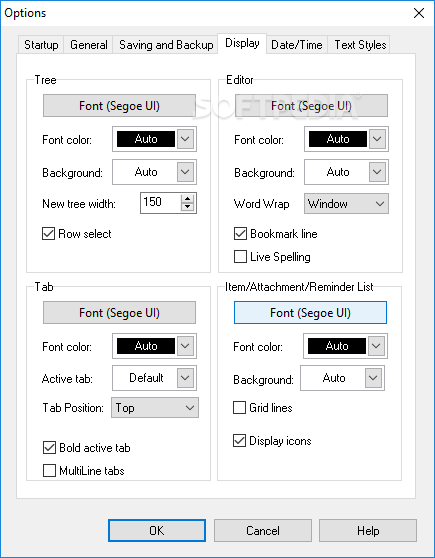435x558 pixels.
Task: Switch to the Text Styles tab
Action: 360,45
